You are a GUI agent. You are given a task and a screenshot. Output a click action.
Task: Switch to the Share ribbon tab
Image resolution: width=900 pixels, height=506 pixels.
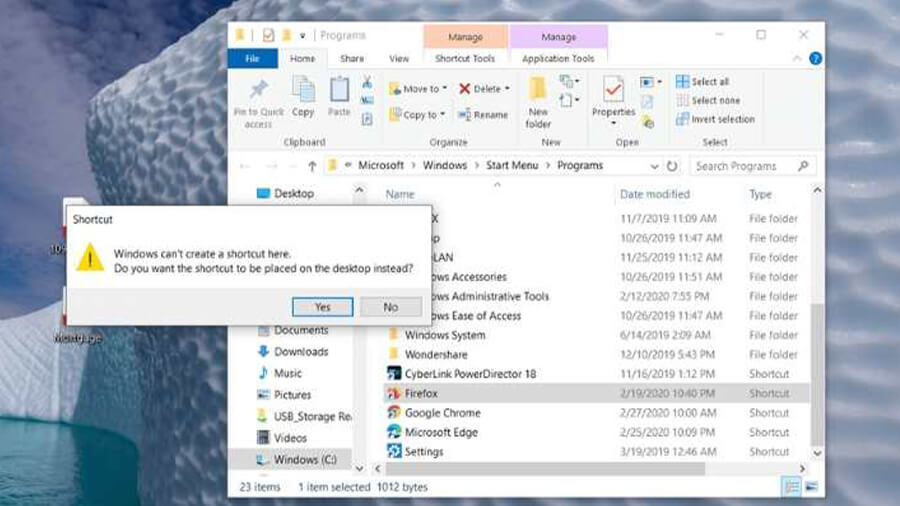tap(352, 59)
